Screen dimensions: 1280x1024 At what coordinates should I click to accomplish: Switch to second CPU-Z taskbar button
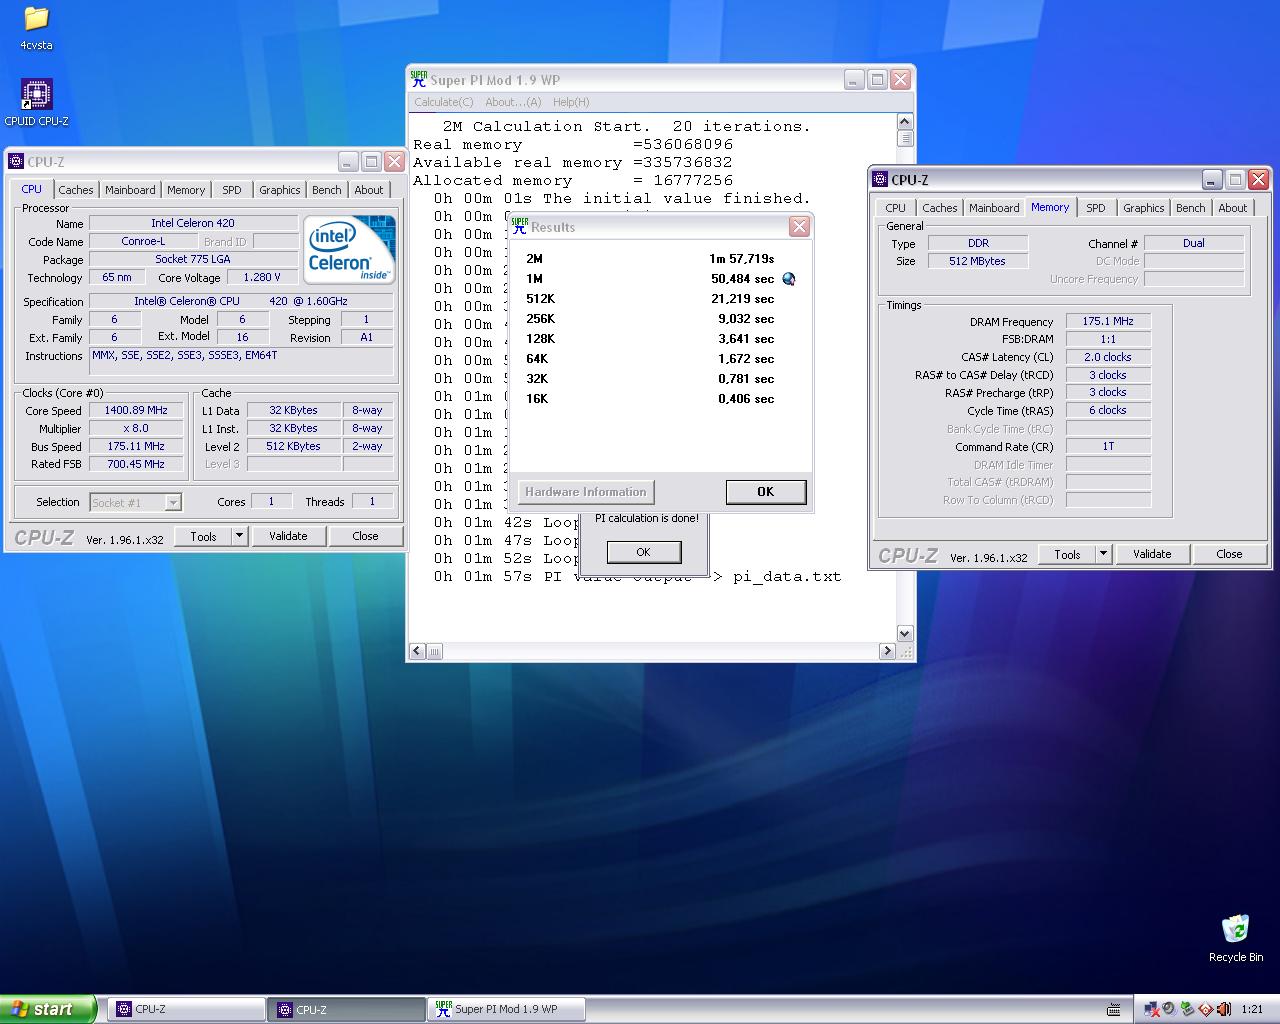pyautogui.click(x=346, y=1009)
